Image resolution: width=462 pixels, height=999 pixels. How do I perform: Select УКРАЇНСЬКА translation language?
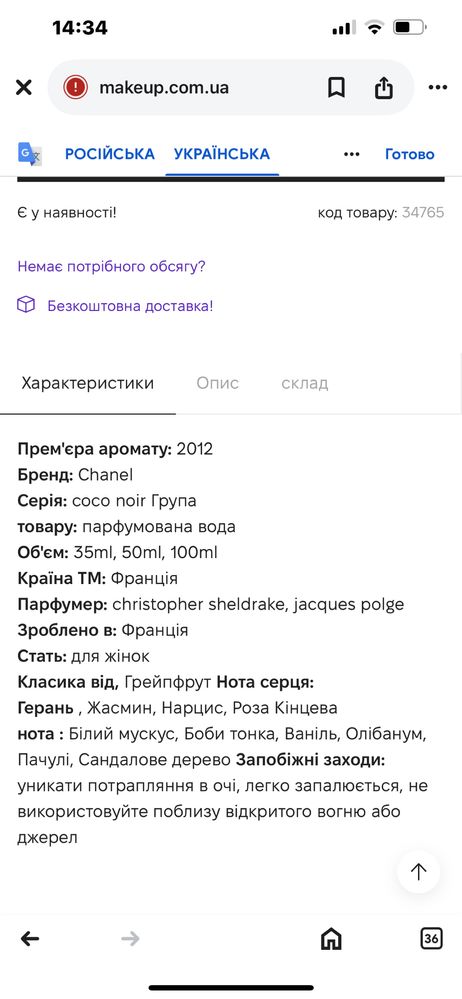[x=222, y=154]
